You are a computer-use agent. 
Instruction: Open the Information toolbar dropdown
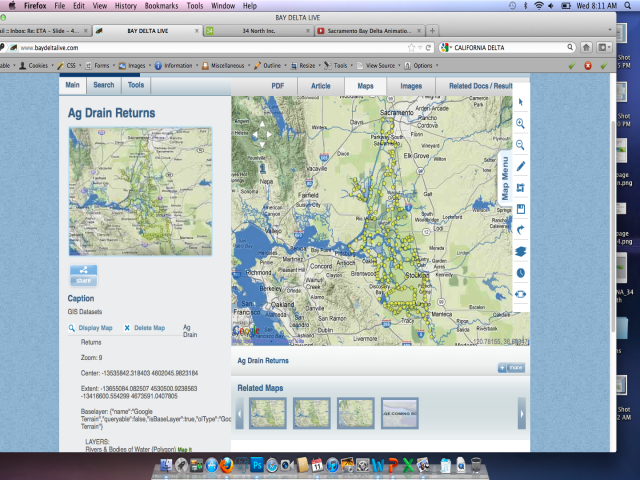click(x=176, y=65)
